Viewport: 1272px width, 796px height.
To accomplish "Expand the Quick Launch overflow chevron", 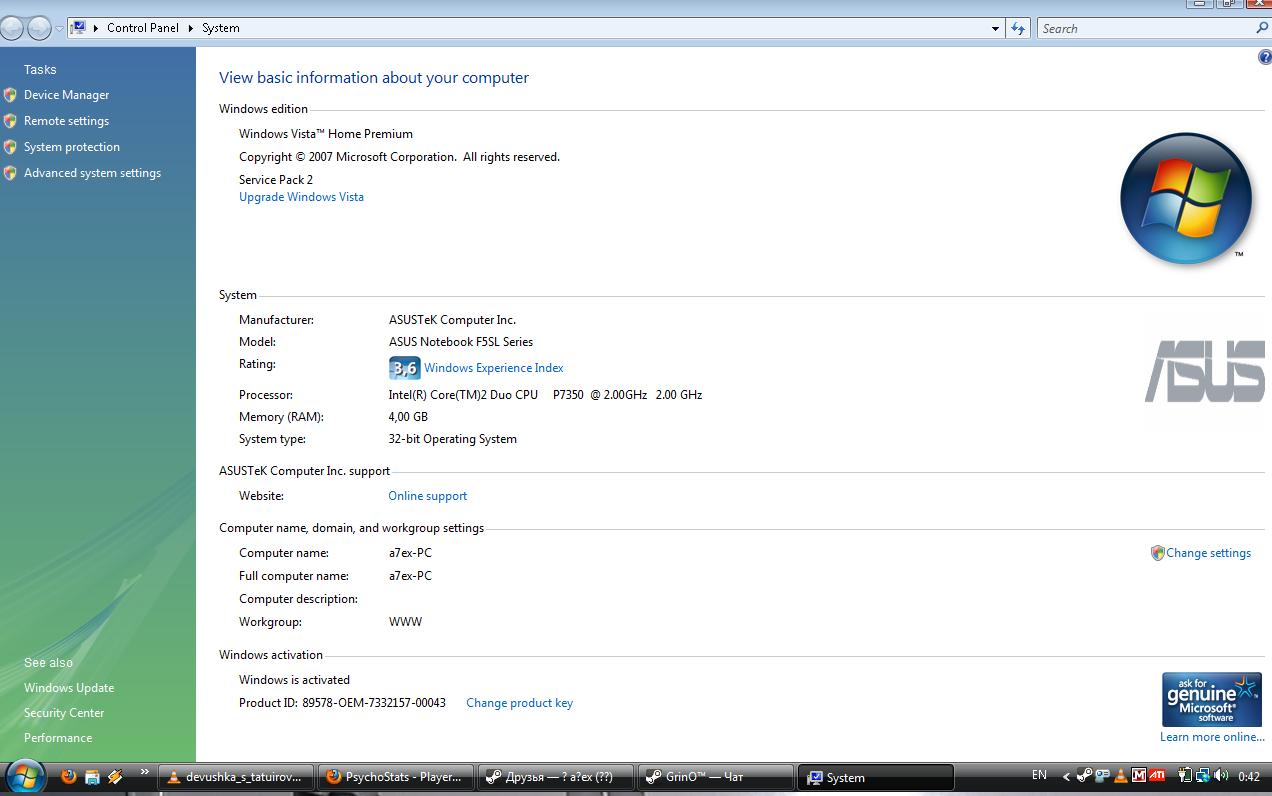I will (x=144, y=772).
